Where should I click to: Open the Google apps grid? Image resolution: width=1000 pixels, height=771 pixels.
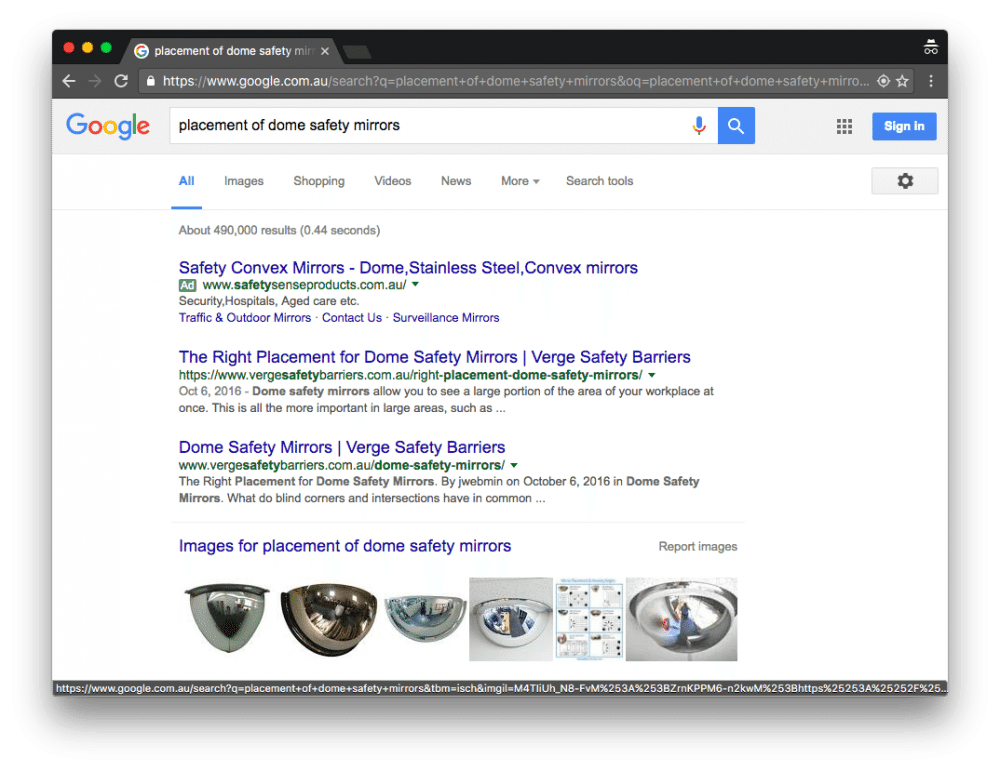pos(844,126)
